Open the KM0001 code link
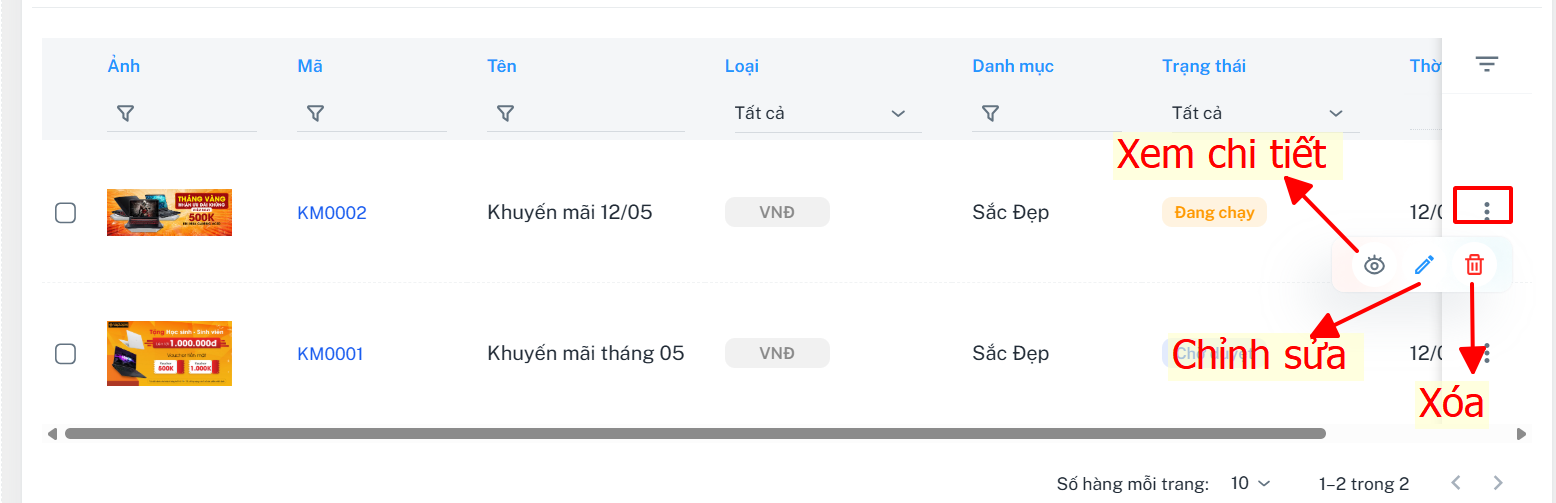This screenshot has width=1556, height=503. tap(330, 353)
